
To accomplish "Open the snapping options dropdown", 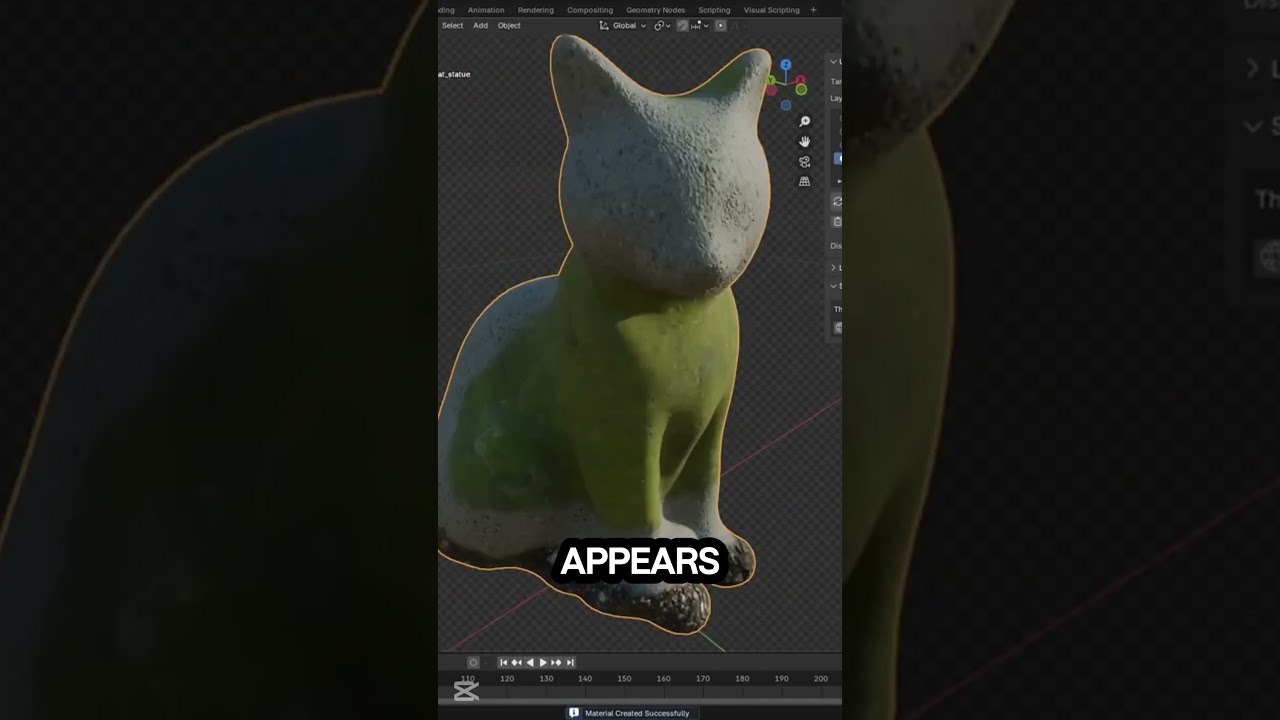I will click(700, 26).
